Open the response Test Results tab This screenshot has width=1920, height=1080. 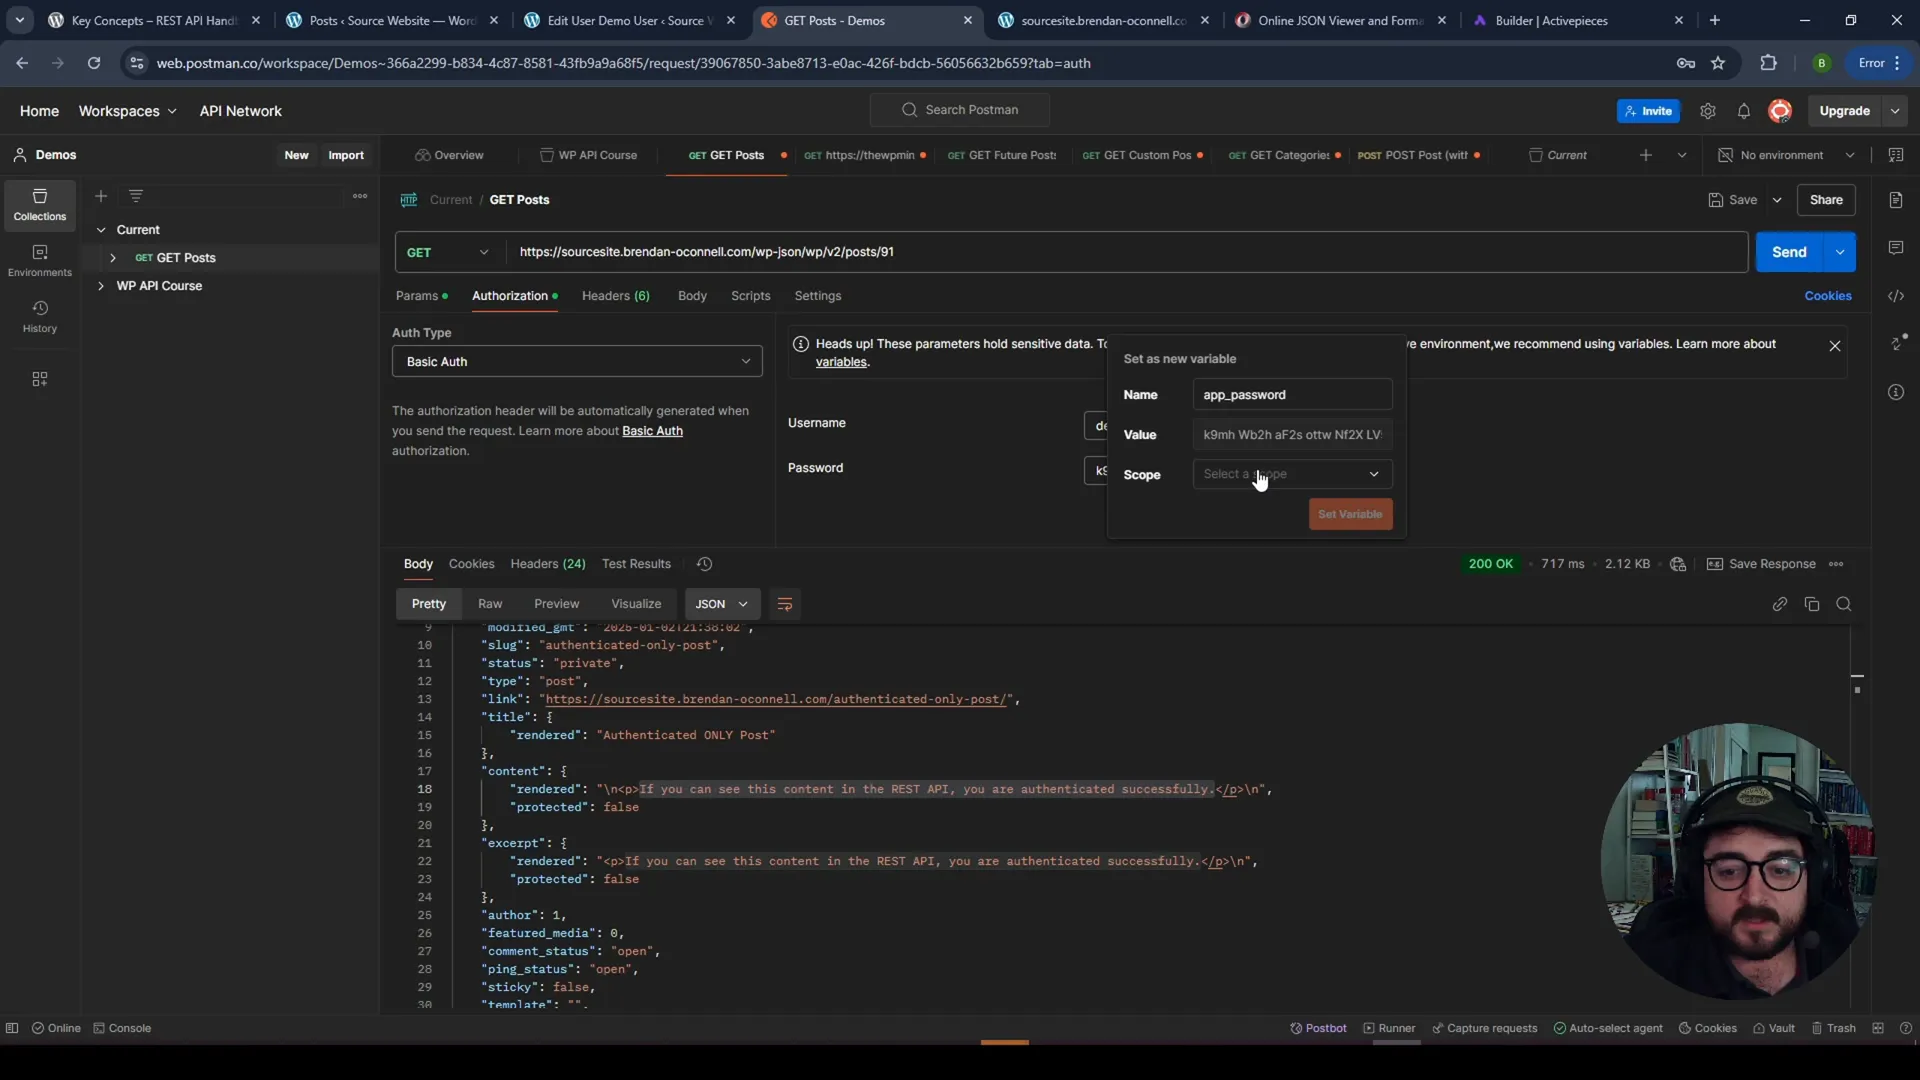pyautogui.click(x=636, y=564)
